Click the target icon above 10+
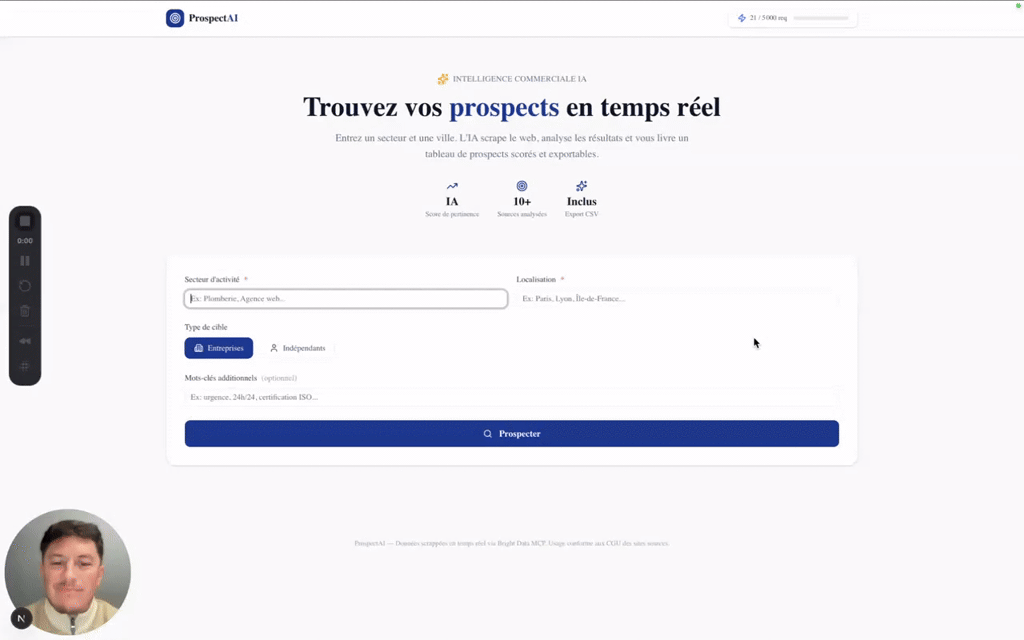Image resolution: width=1024 pixels, height=640 pixels. (522, 186)
